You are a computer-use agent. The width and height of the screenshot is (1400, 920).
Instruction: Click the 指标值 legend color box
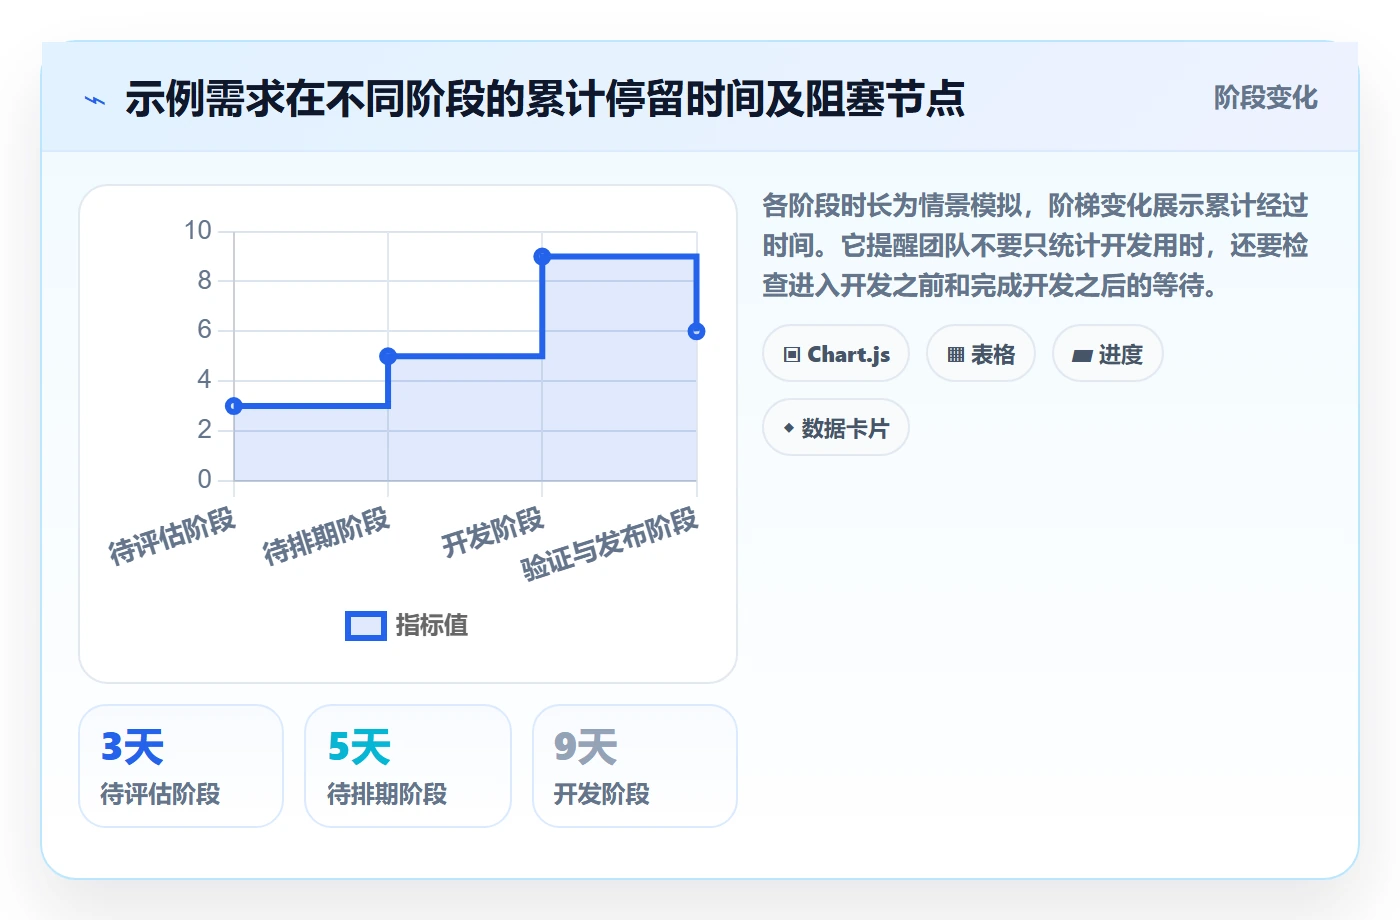pos(365,626)
